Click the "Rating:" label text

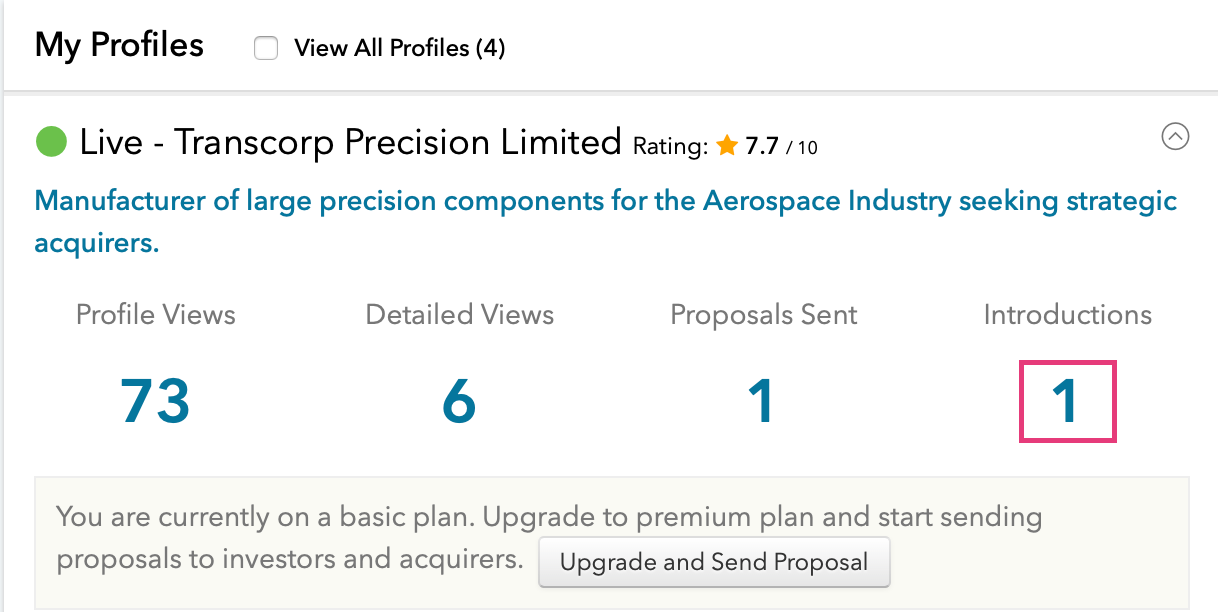pos(671,147)
